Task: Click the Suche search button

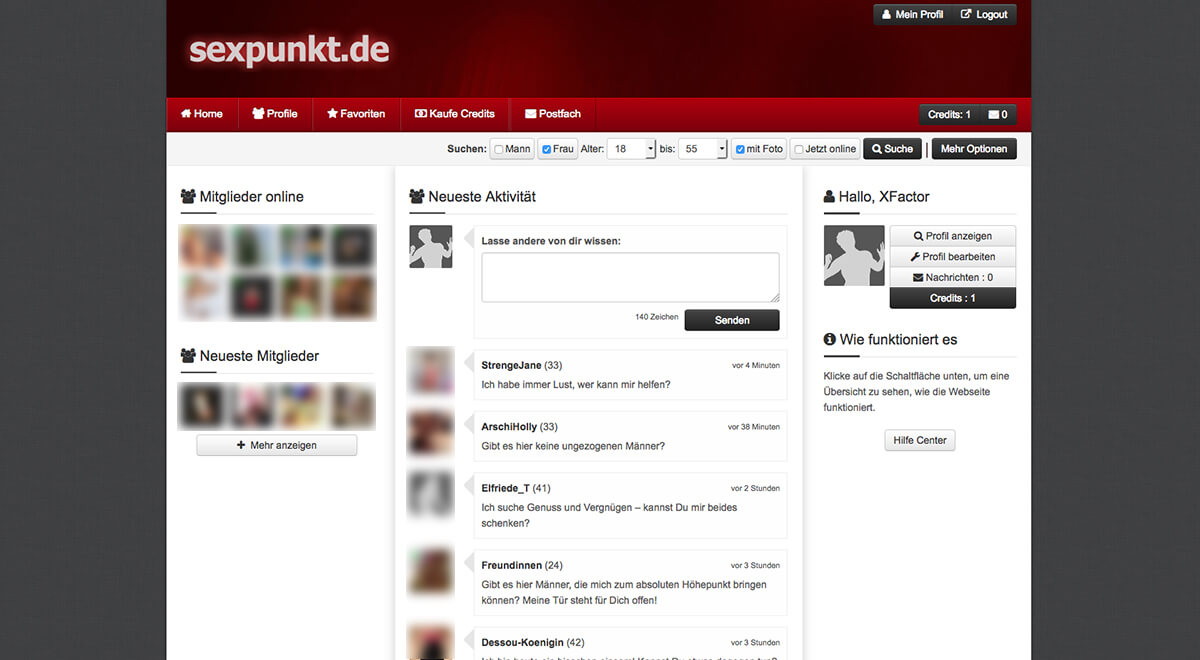Action: [x=892, y=149]
